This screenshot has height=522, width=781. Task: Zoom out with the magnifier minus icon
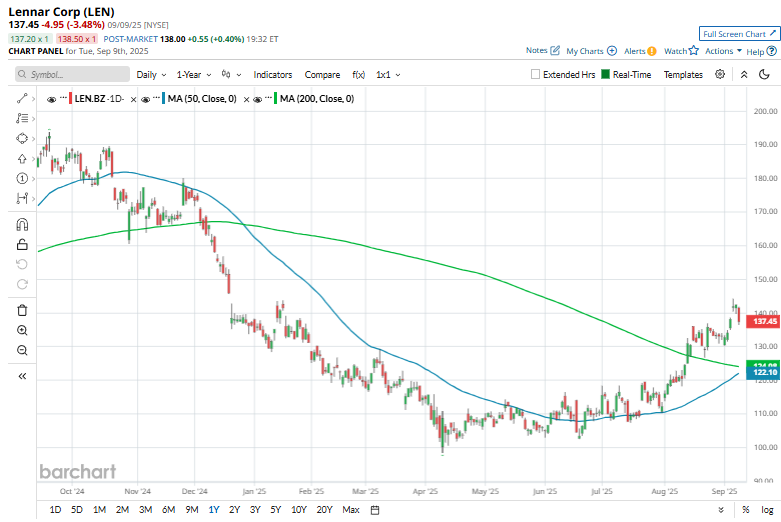point(22,350)
